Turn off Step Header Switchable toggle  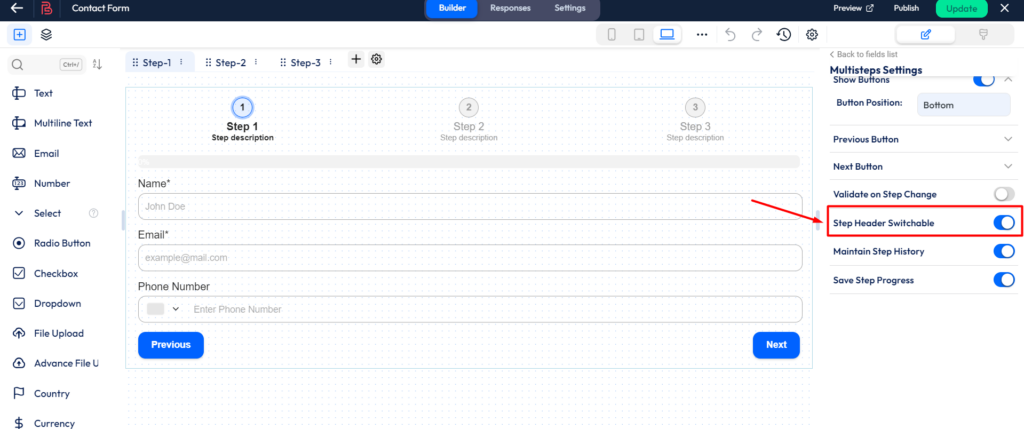(1003, 222)
